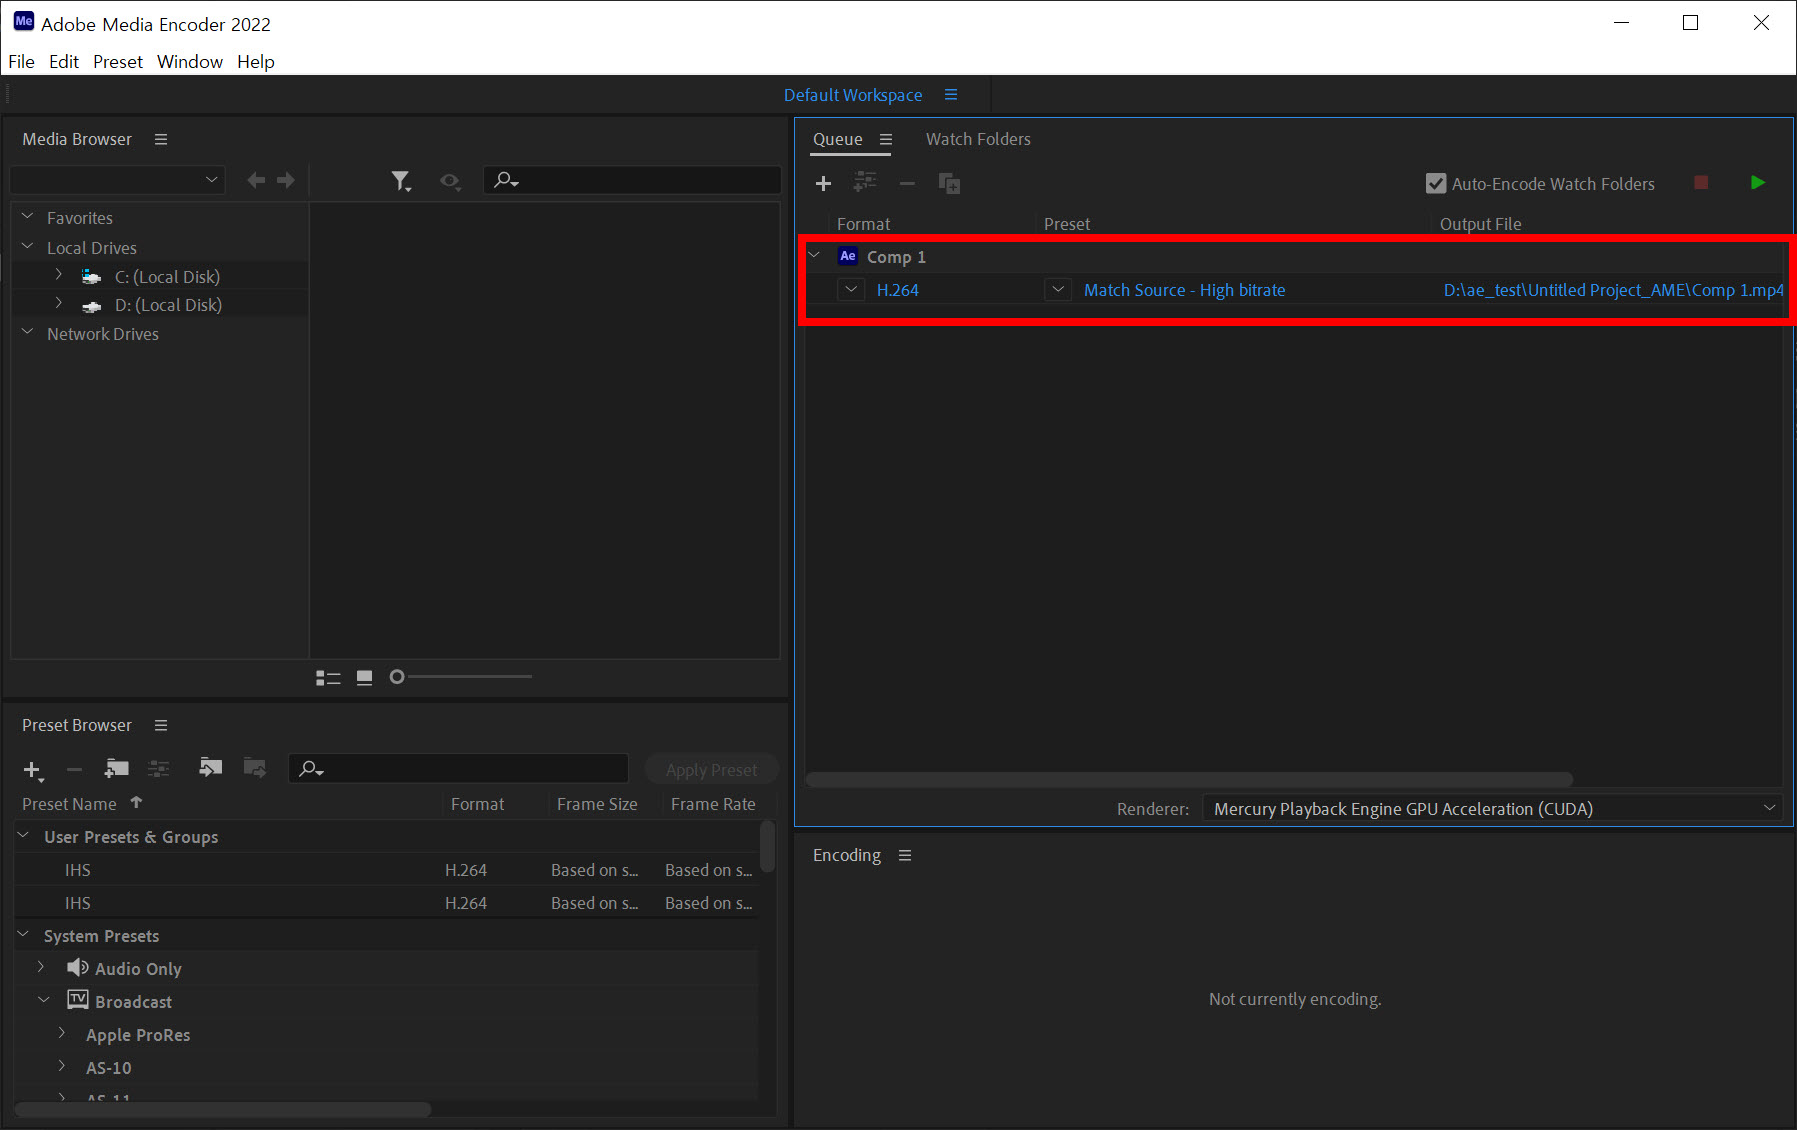Click the Remove minus icon in Queue toolbar
This screenshot has width=1797, height=1130.
[x=907, y=183]
